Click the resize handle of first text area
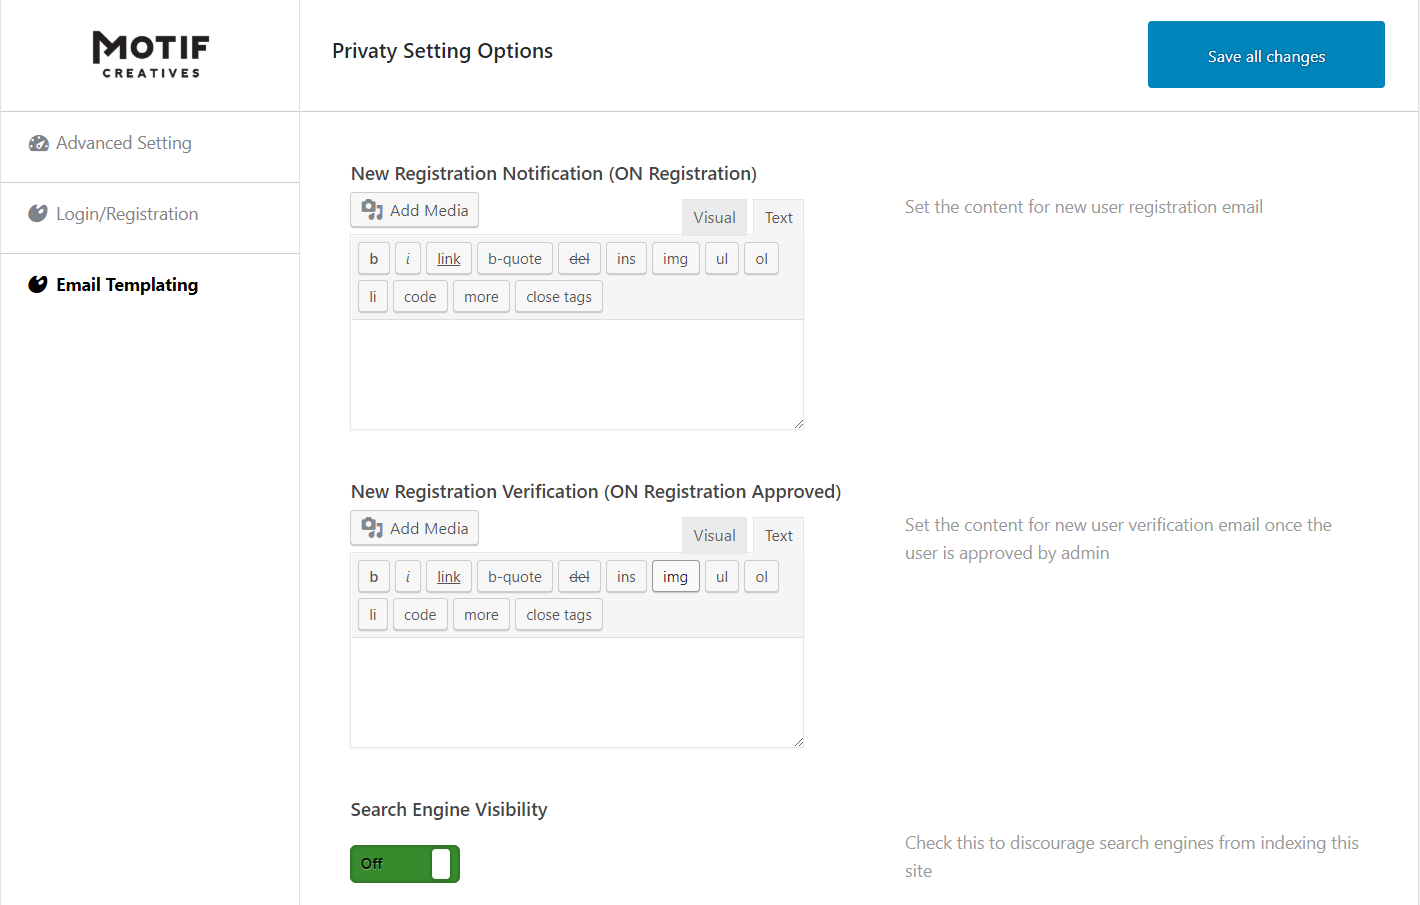This screenshot has height=905, width=1420. (798, 424)
